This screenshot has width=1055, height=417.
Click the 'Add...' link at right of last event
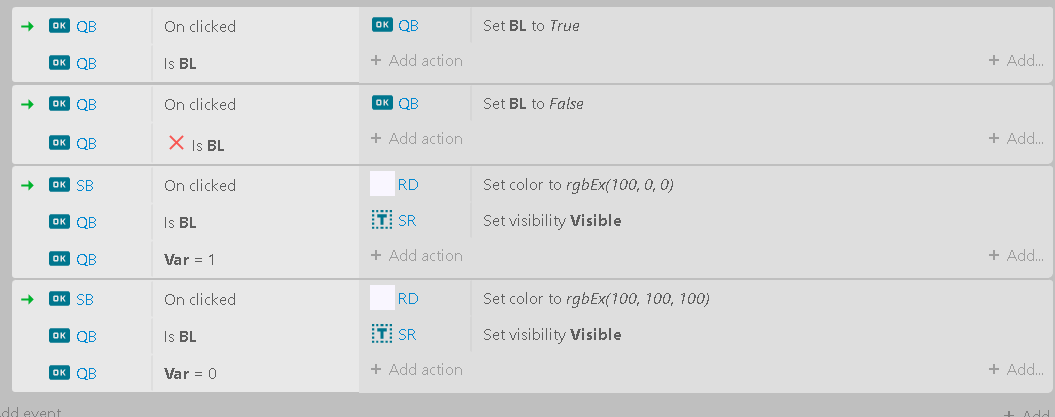[1016, 369]
